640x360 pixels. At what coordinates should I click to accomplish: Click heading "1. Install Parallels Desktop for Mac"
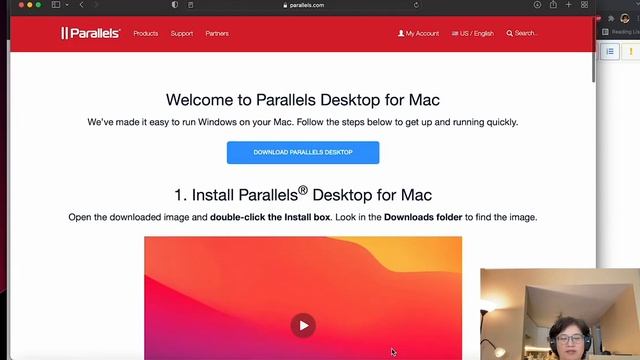coord(303,194)
